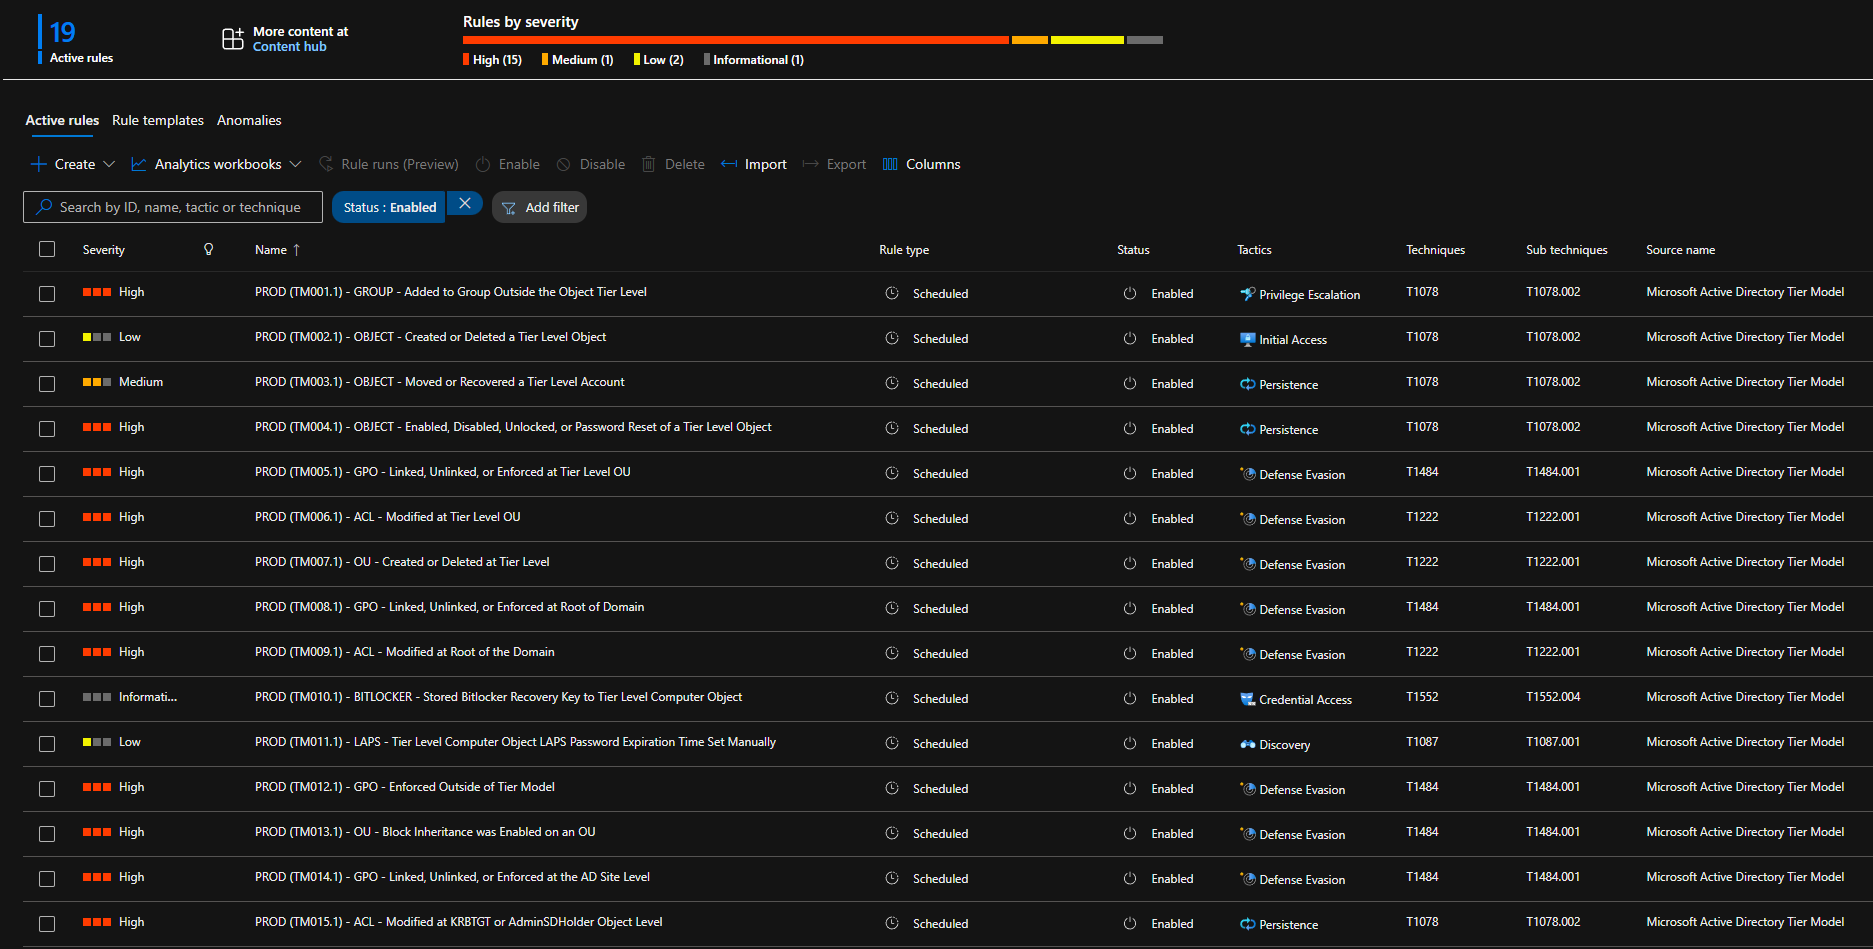Screen dimensions: 1873x949
Task: Click the High (15) severity legend swatch
Action: point(466,60)
